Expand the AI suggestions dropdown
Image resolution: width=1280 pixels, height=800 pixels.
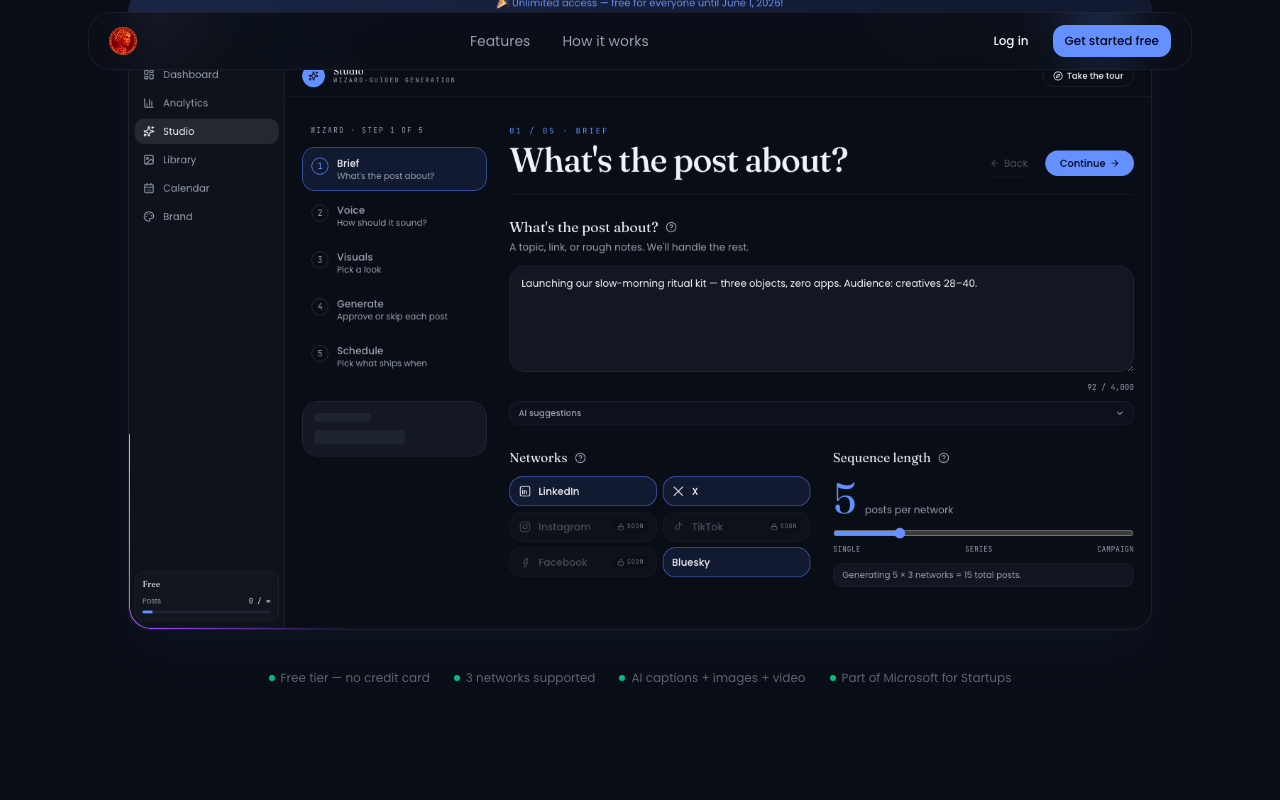(x=821, y=413)
